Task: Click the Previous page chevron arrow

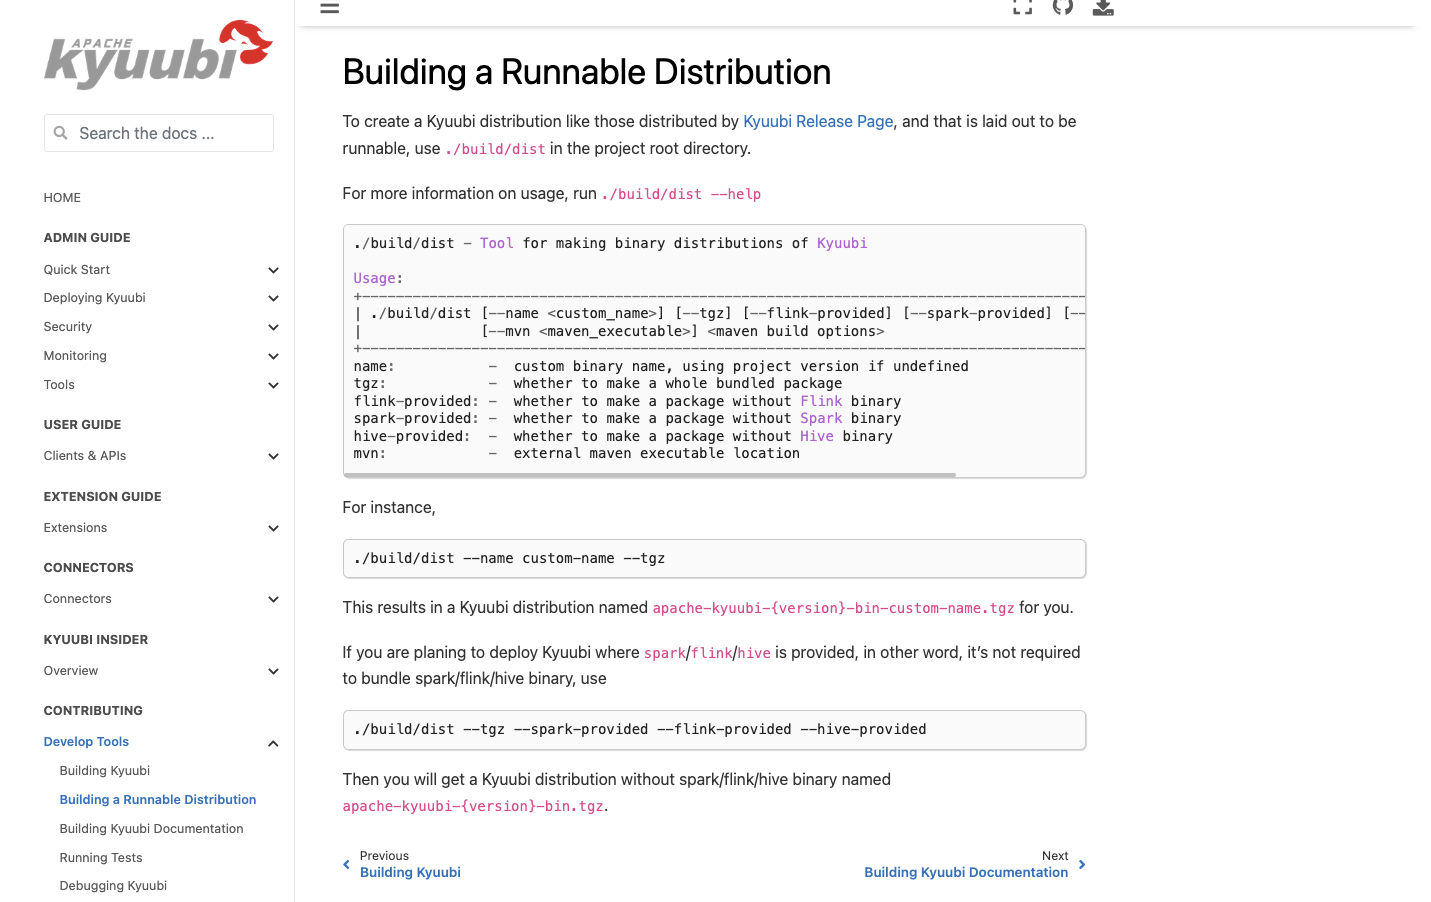Action: coord(344,864)
